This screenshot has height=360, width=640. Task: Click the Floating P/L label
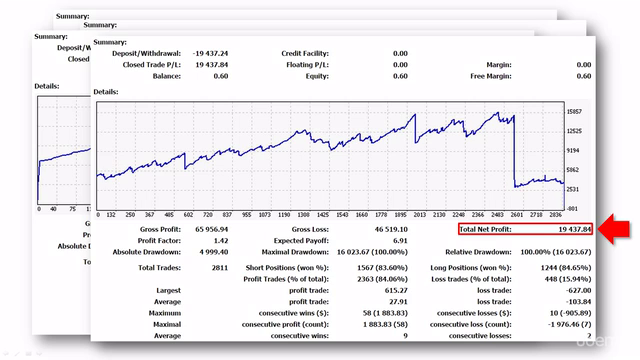pos(307,65)
